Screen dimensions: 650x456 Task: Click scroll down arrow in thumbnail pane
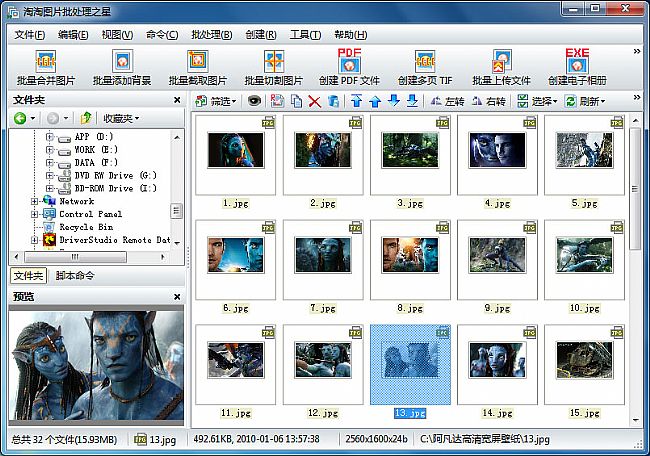[635, 420]
